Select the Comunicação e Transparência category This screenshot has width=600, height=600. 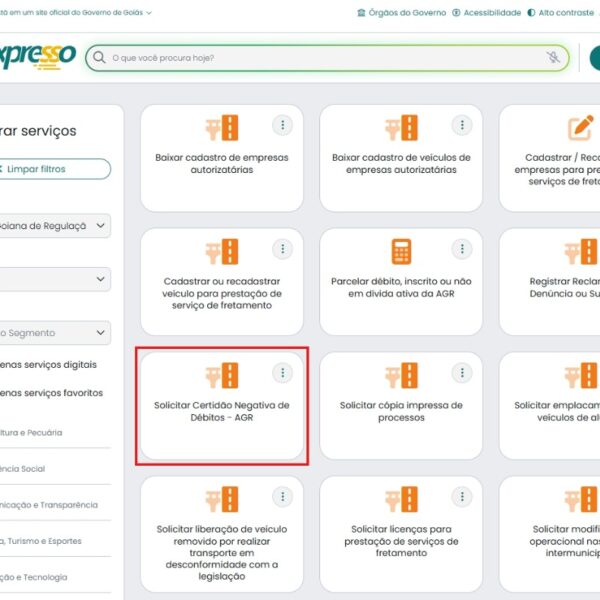tap(49, 505)
